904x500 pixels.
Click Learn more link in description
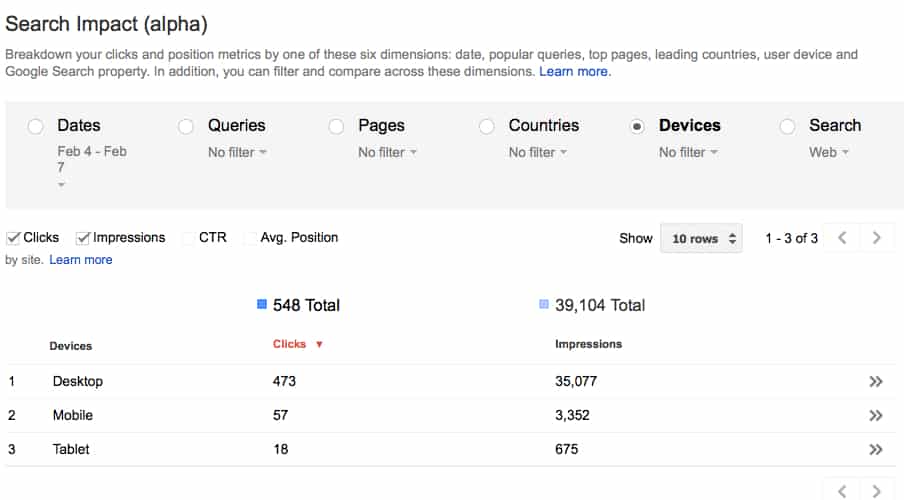pos(573,72)
